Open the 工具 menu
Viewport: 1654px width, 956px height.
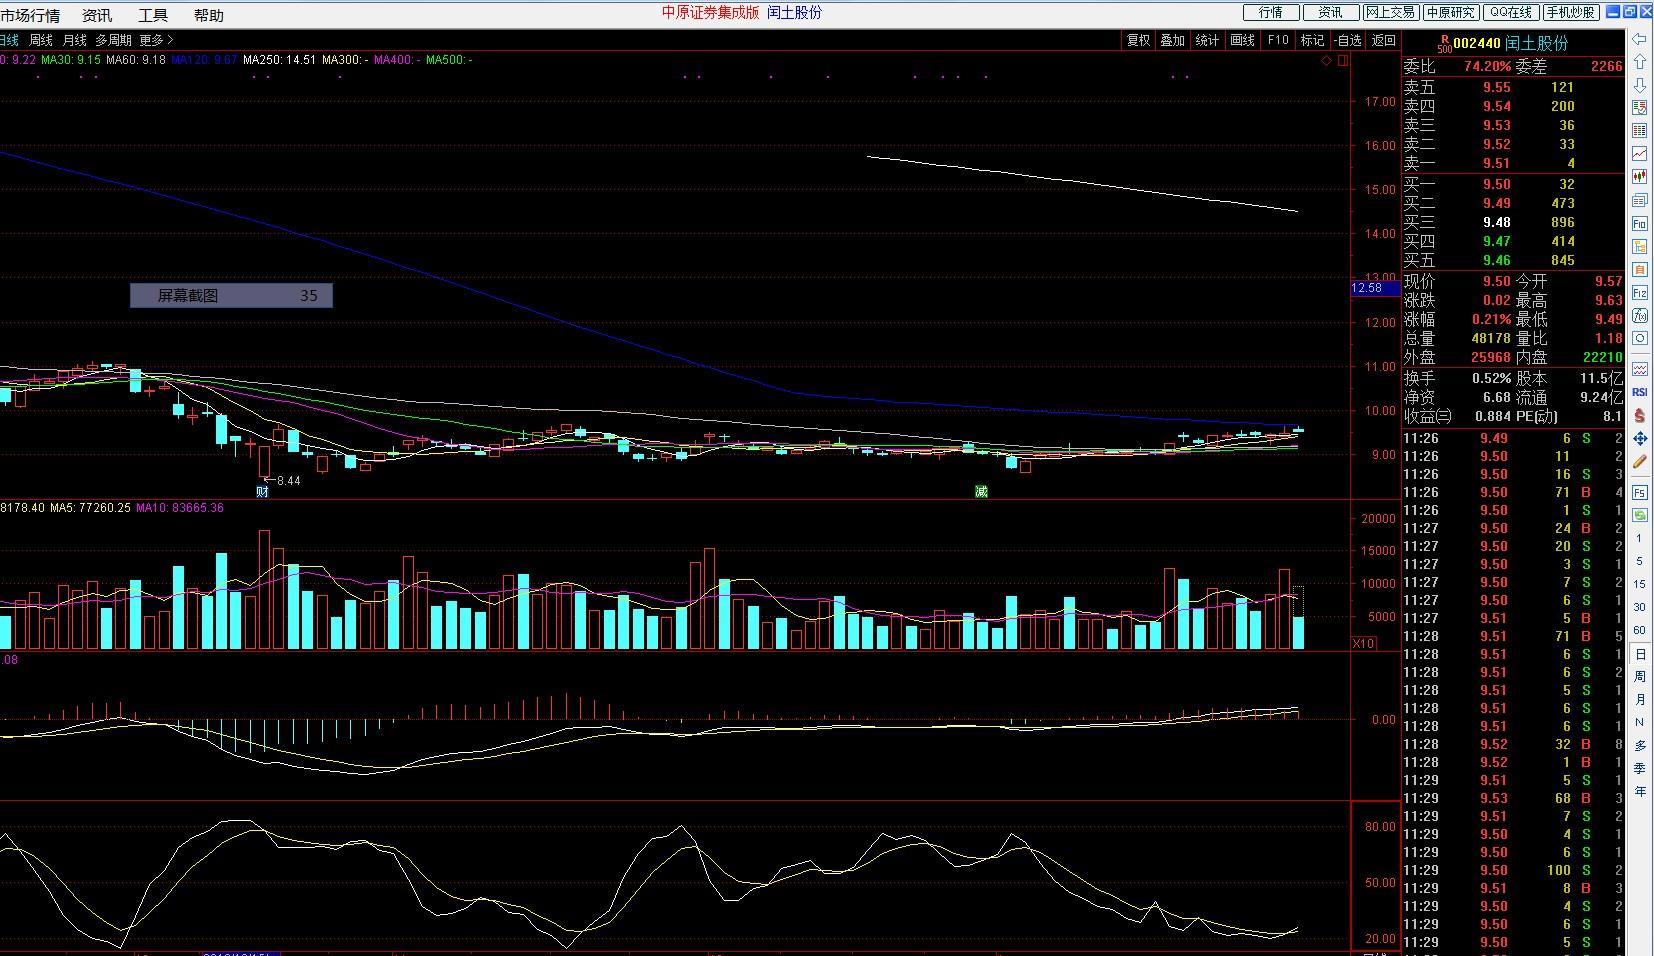[153, 15]
